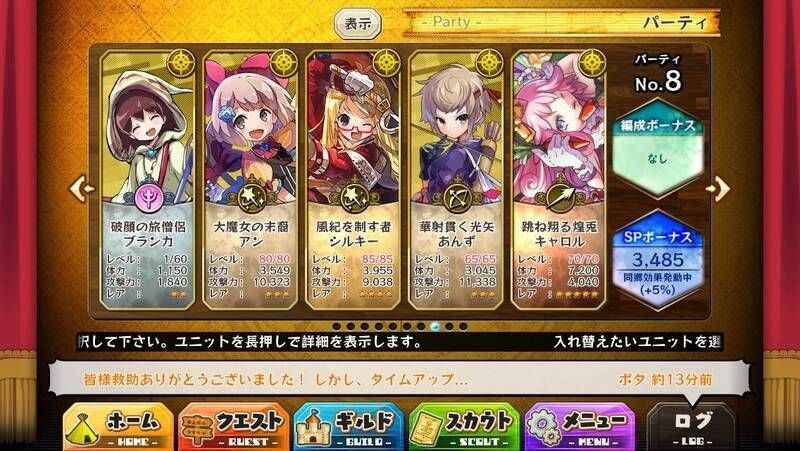Tap the gold compass emblem on シルキー's card
The image size is (800, 451).
point(386,63)
